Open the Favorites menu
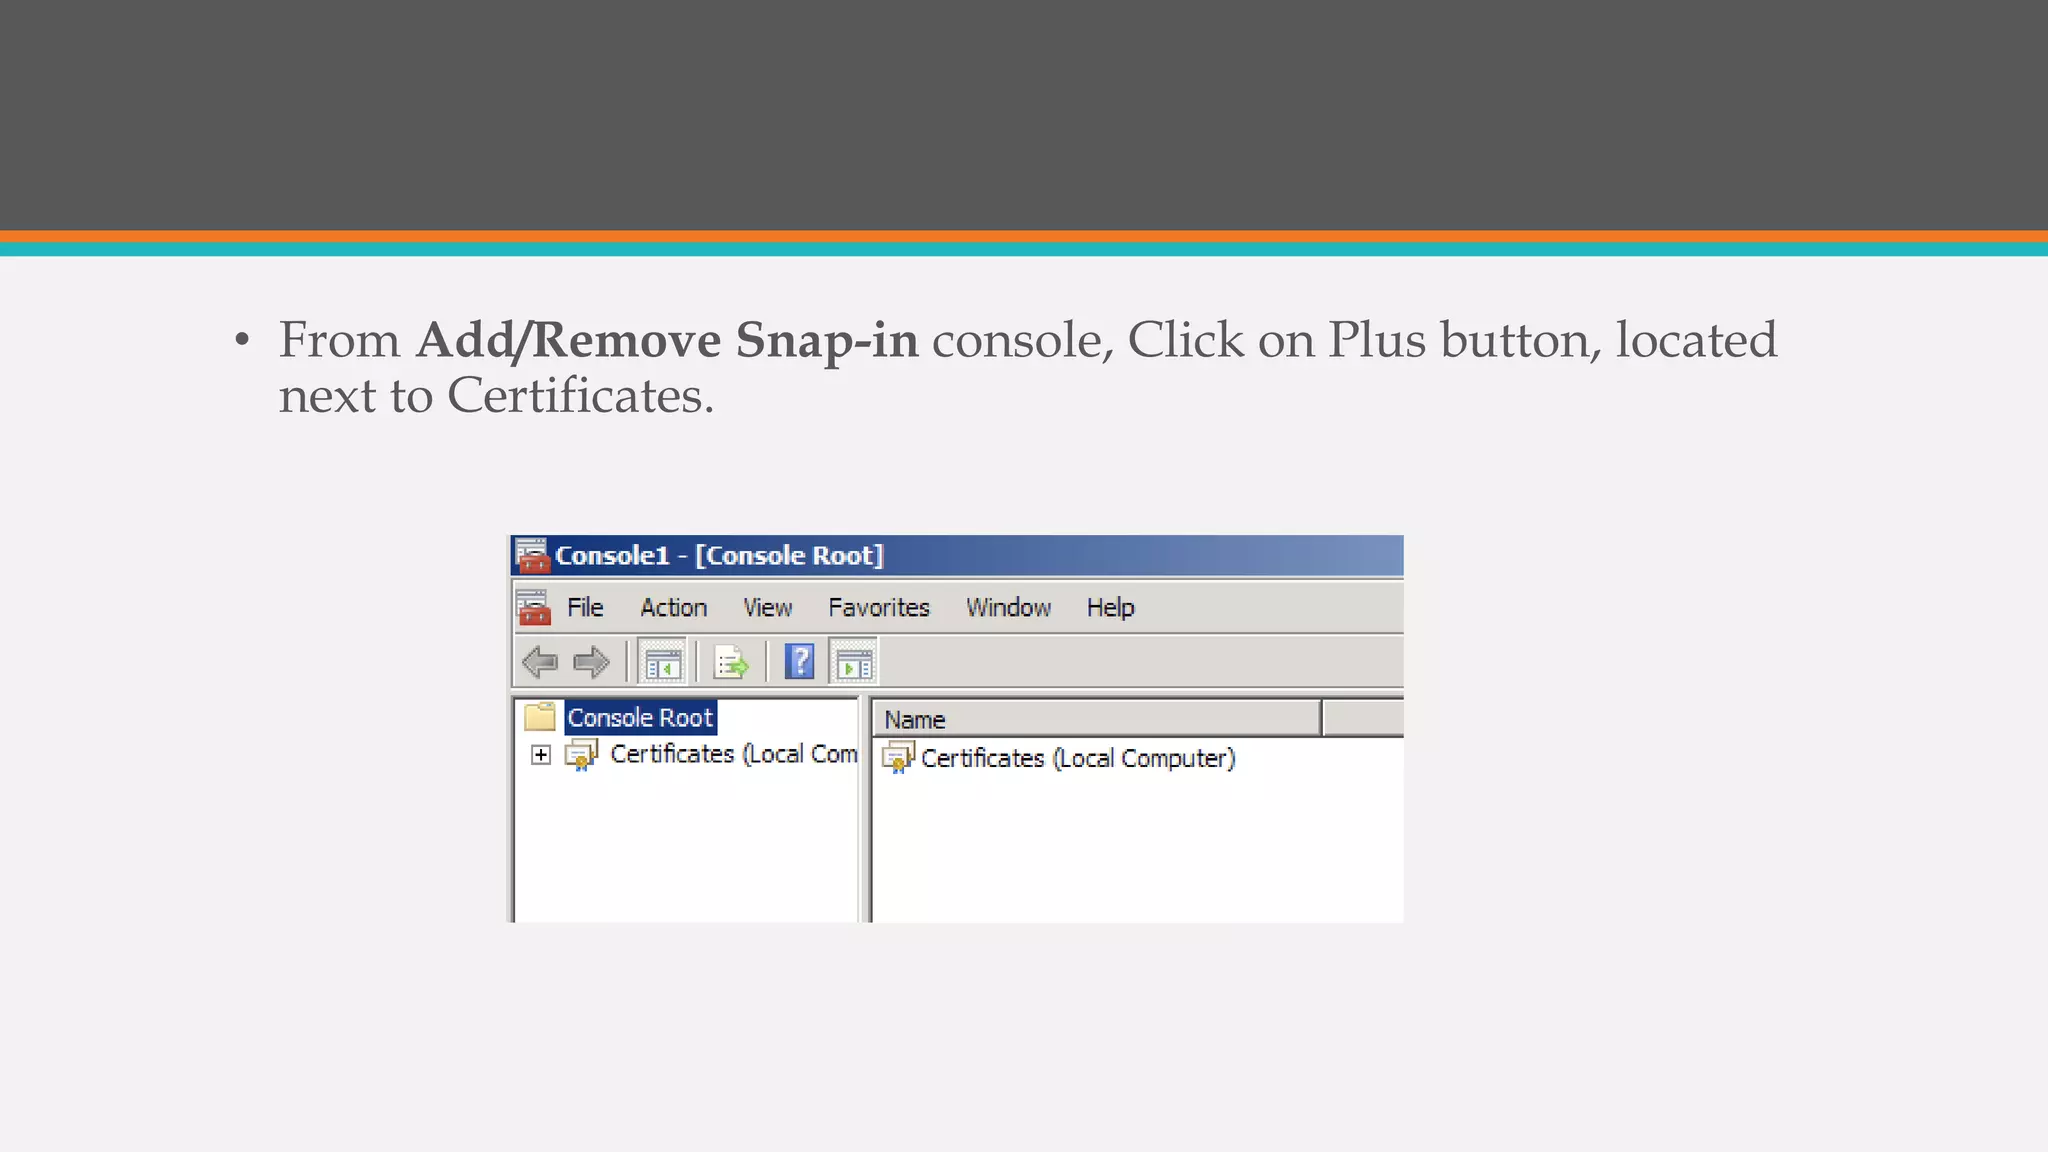Image resolution: width=2048 pixels, height=1152 pixels. point(879,607)
